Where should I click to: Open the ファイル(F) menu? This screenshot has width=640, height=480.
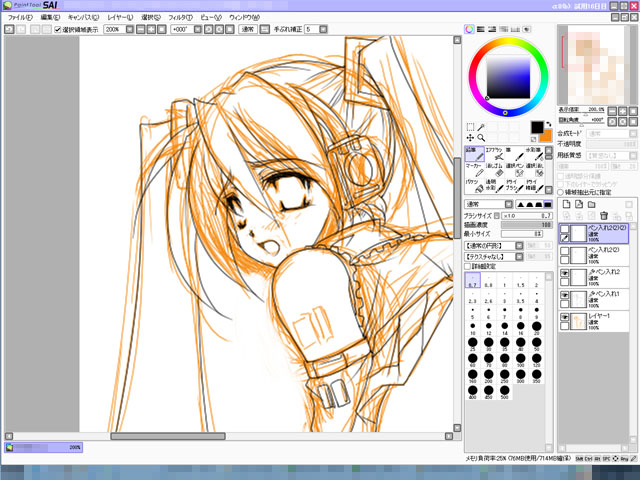pyautogui.click(x=20, y=18)
